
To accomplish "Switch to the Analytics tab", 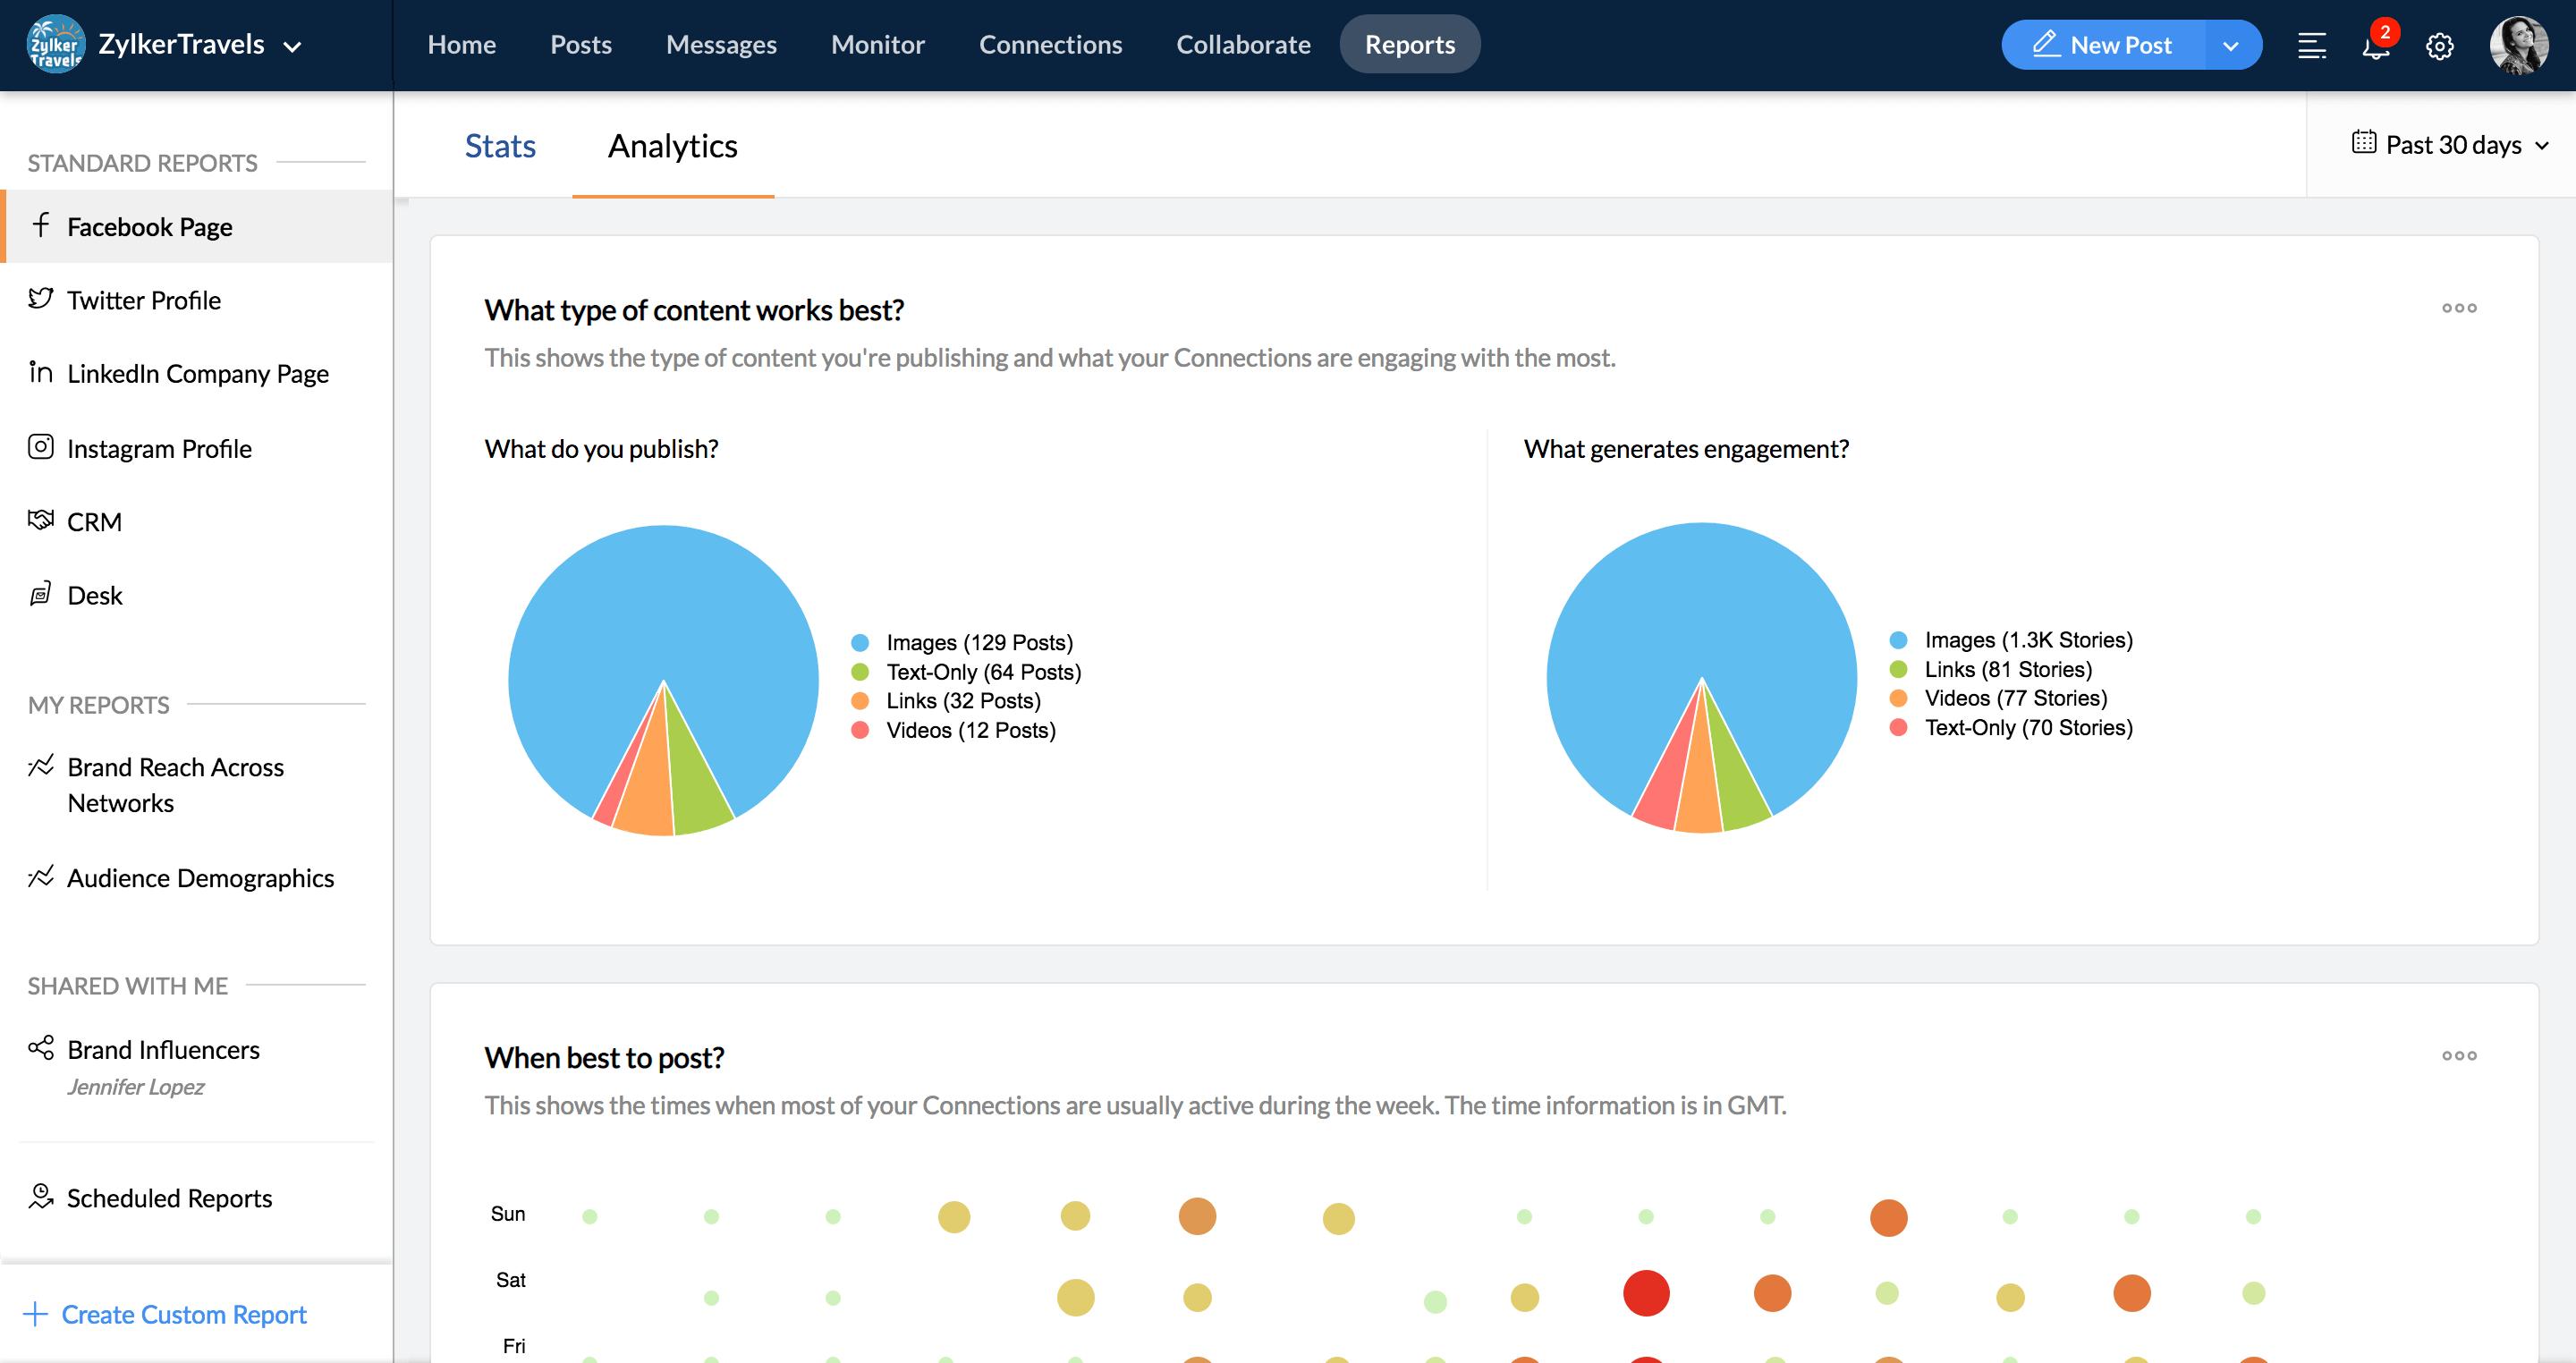I will pyautogui.click(x=673, y=146).
